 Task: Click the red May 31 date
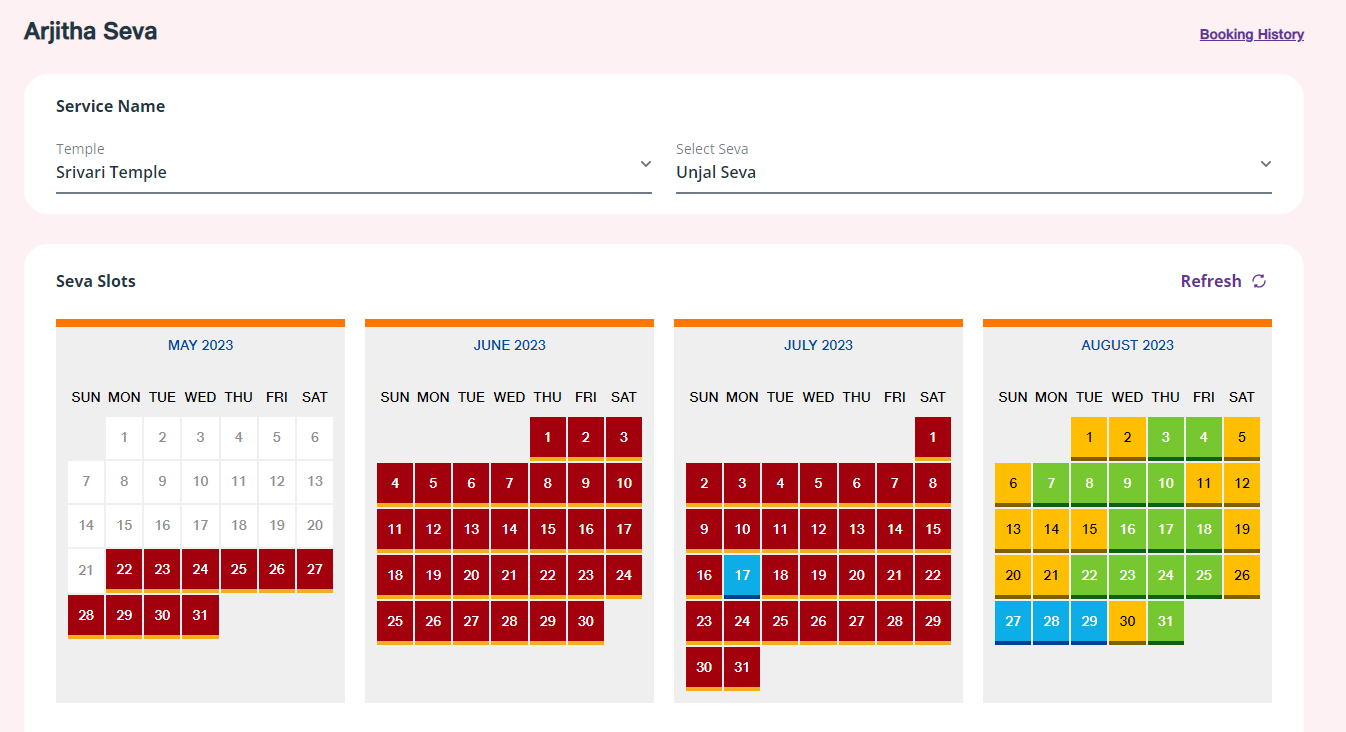pyautogui.click(x=200, y=617)
